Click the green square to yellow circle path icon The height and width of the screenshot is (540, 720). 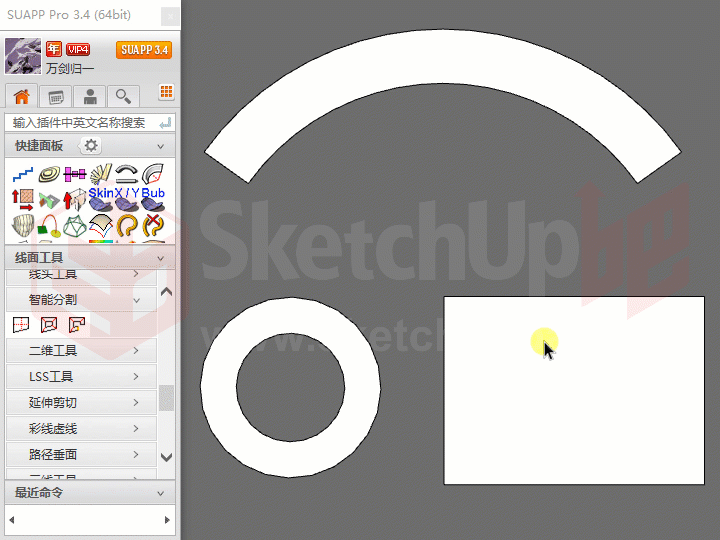point(49,226)
